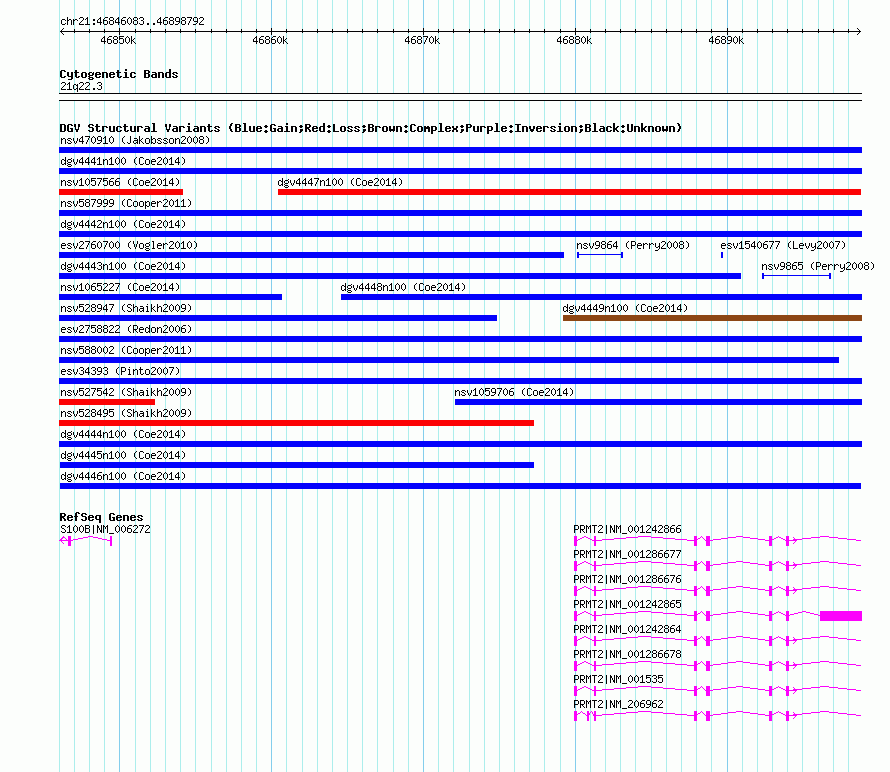This screenshot has width=890, height=772.
Task: Click nsv528947 (Shaikh2009) label
Action: pyautogui.click(x=126, y=308)
